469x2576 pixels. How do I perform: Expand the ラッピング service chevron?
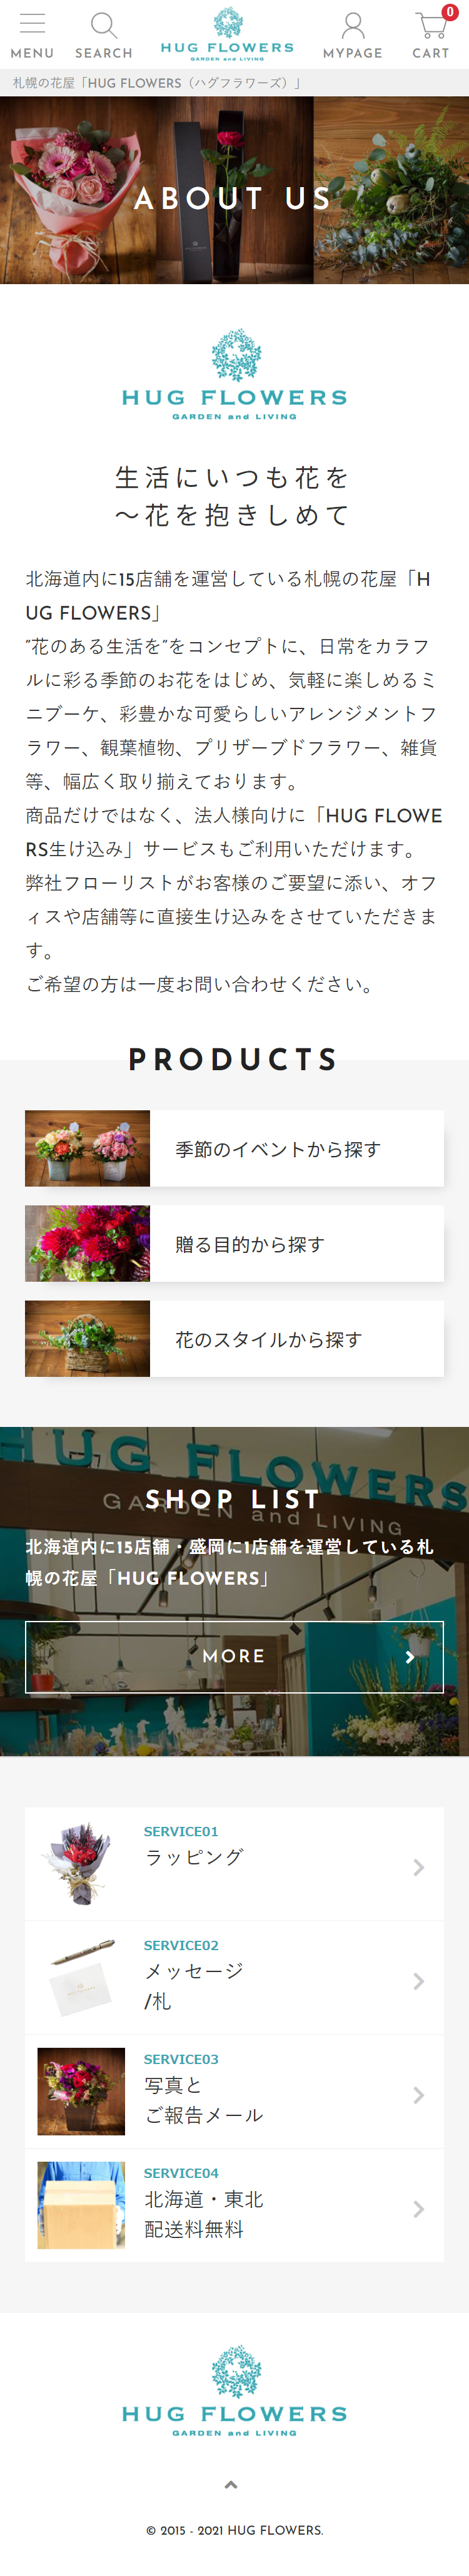(418, 1867)
